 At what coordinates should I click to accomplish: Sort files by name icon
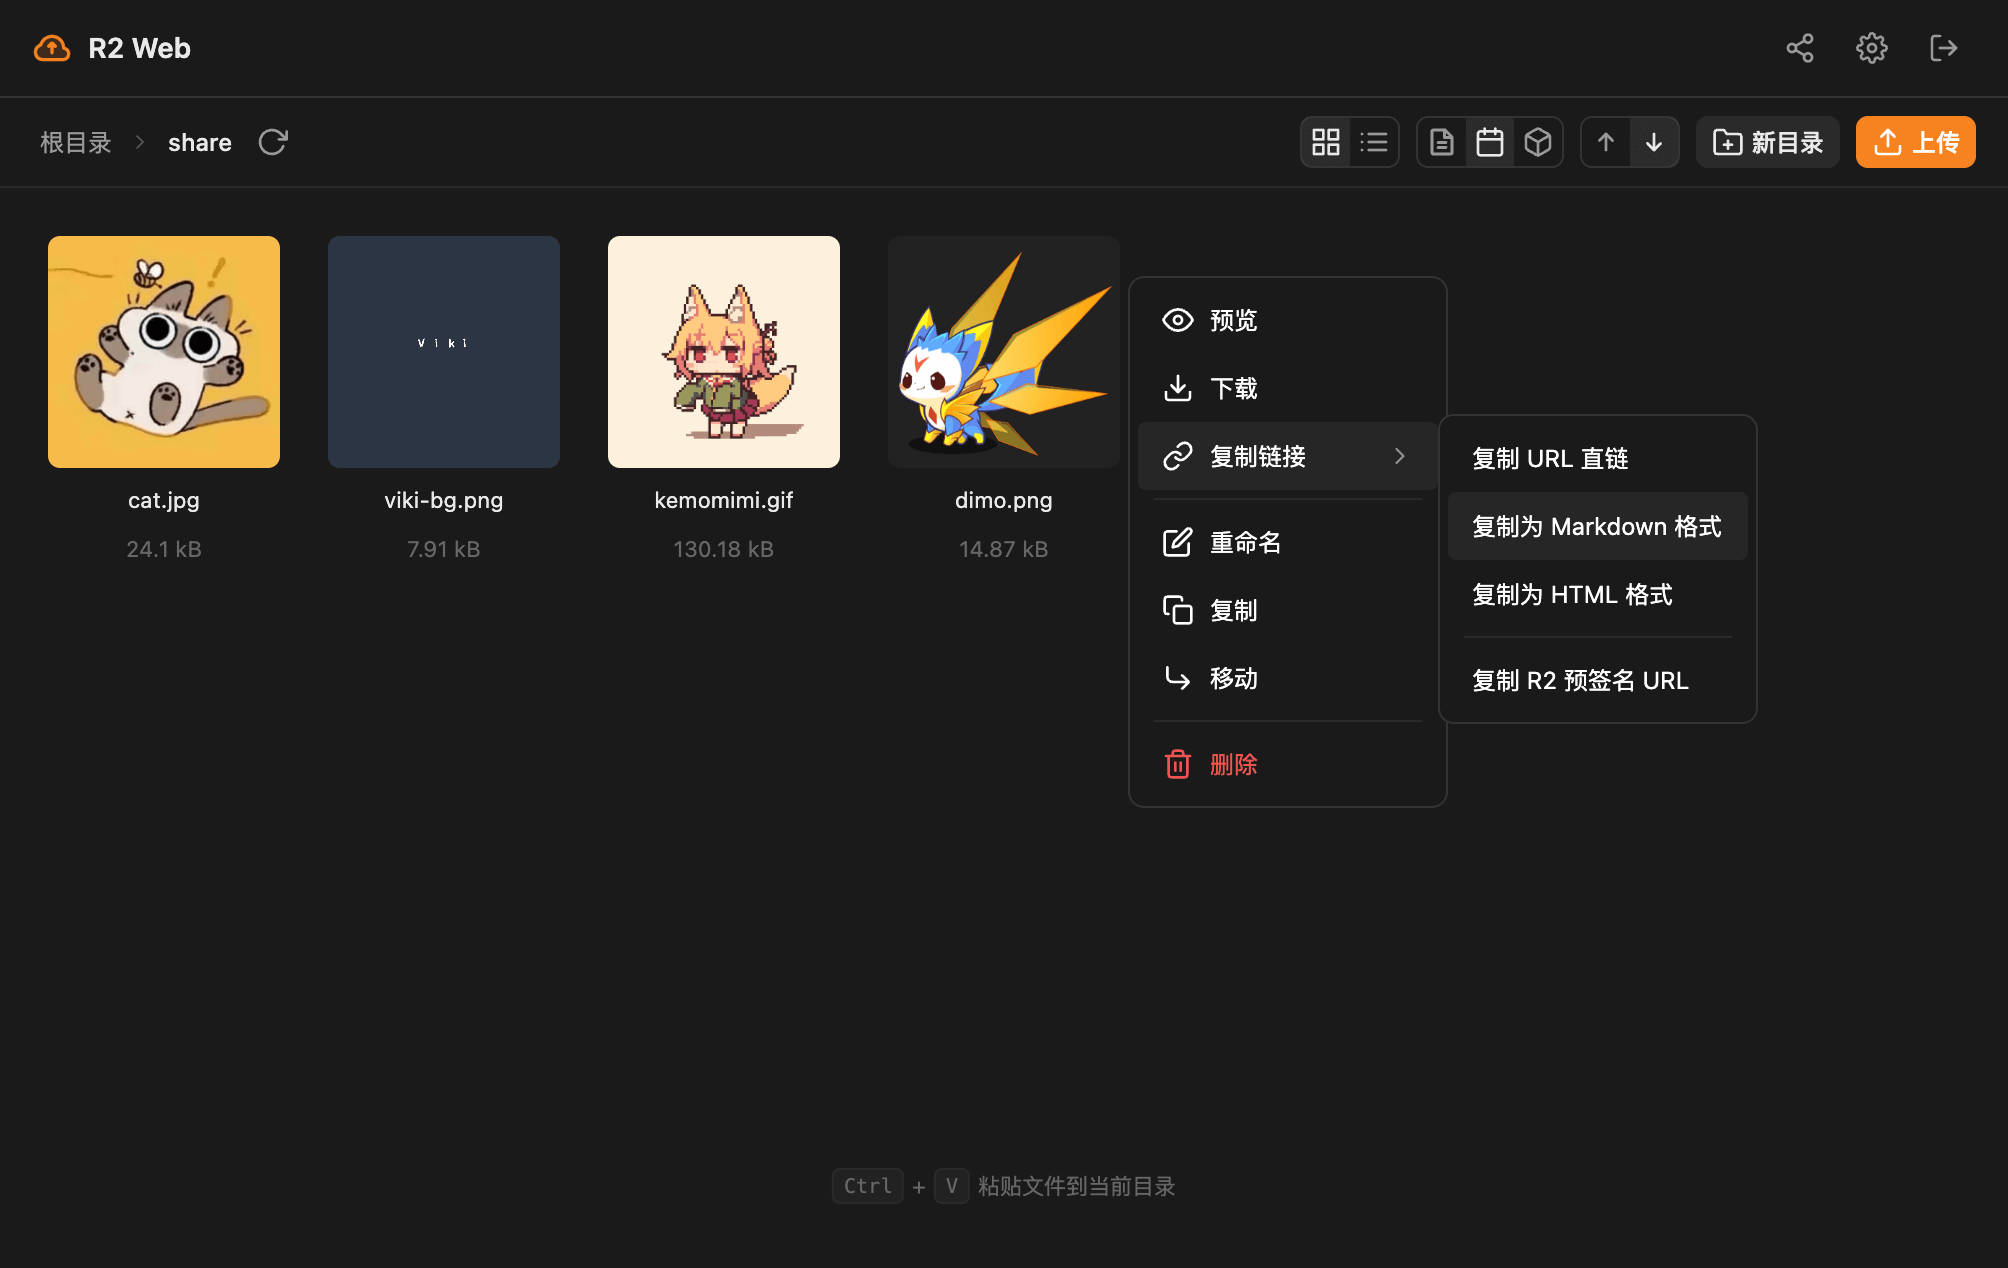coord(1441,142)
